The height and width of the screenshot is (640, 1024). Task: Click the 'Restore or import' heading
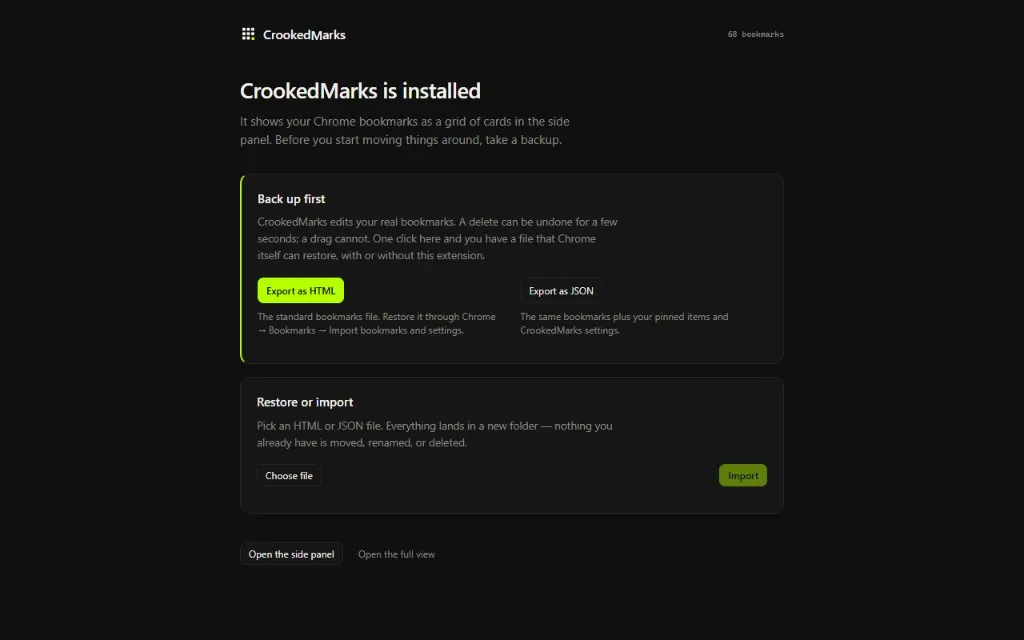point(305,402)
